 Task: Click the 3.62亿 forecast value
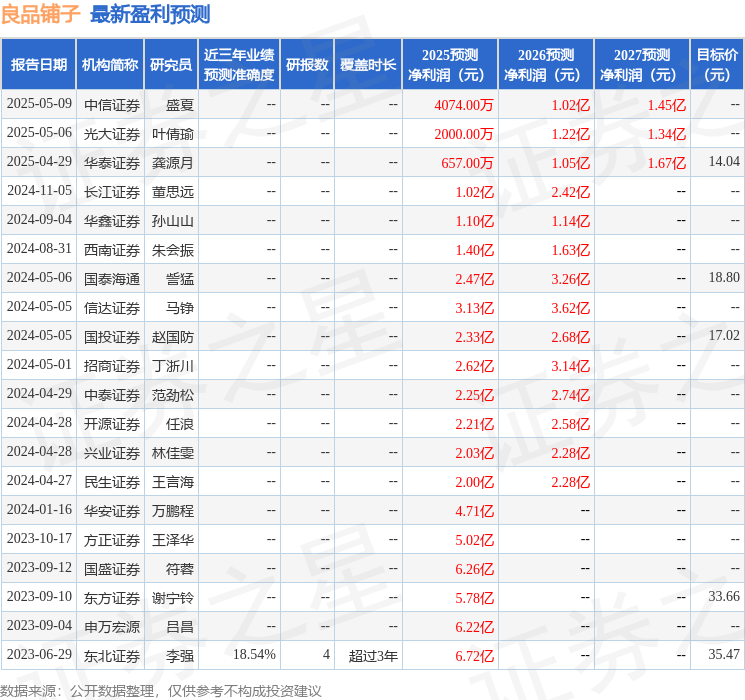(x=570, y=308)
